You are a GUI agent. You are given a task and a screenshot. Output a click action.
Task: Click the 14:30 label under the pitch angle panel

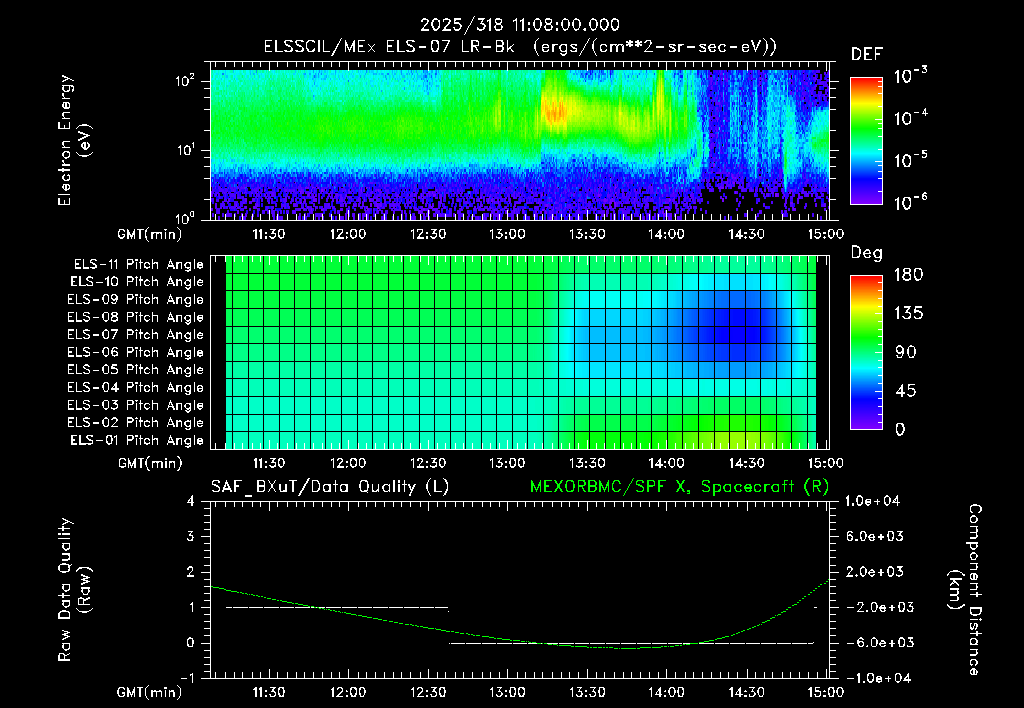click(746, 463)
